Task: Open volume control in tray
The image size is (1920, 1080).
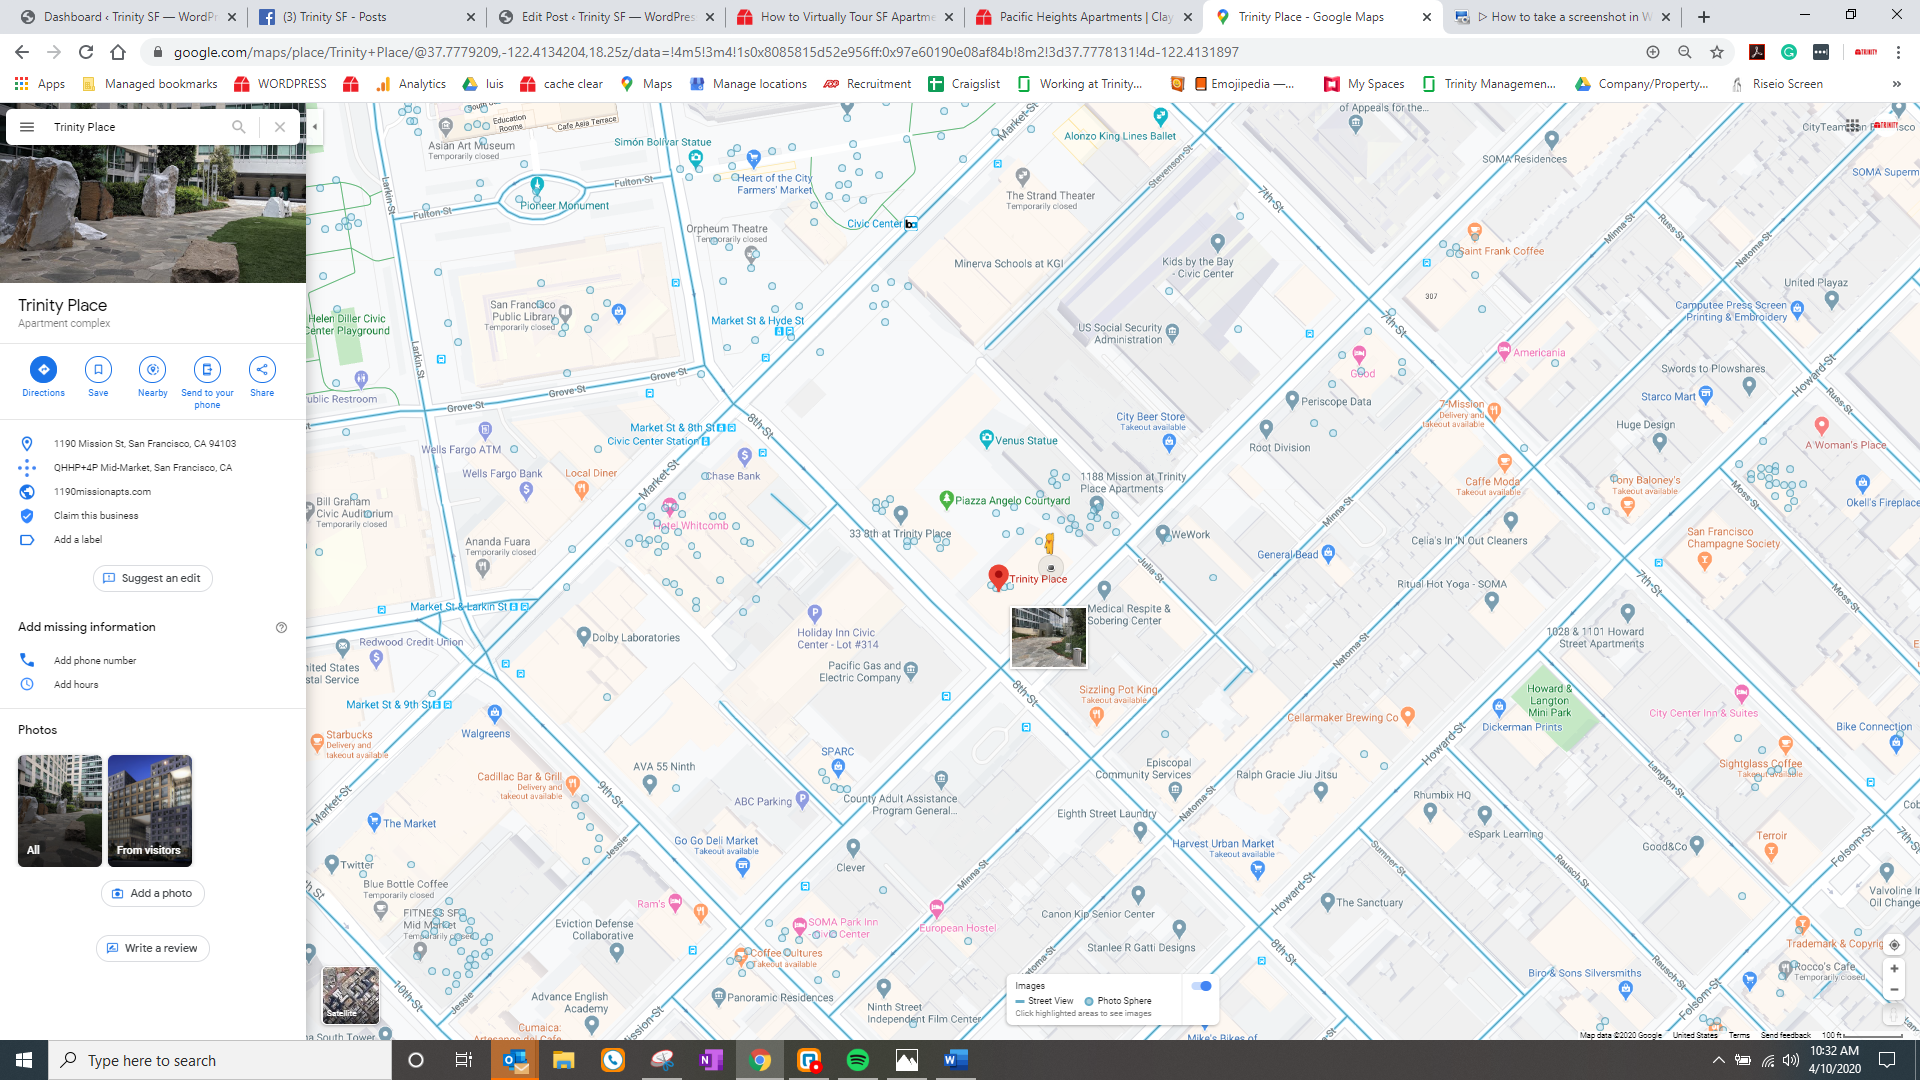Action: point(1790,1060)
